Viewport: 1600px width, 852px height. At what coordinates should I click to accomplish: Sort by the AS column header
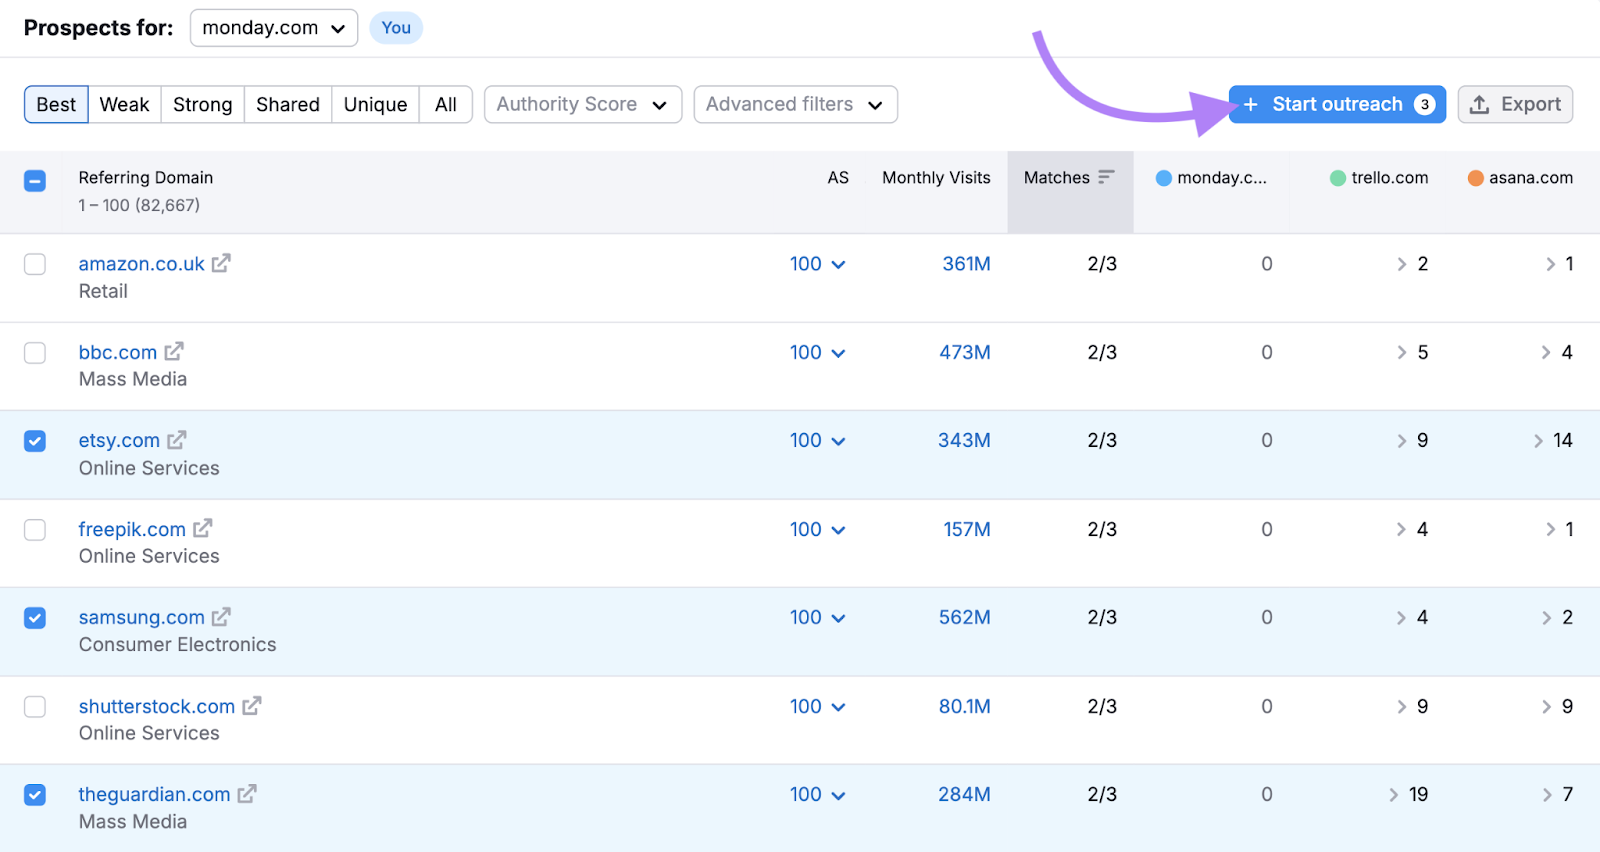[838, 177]
